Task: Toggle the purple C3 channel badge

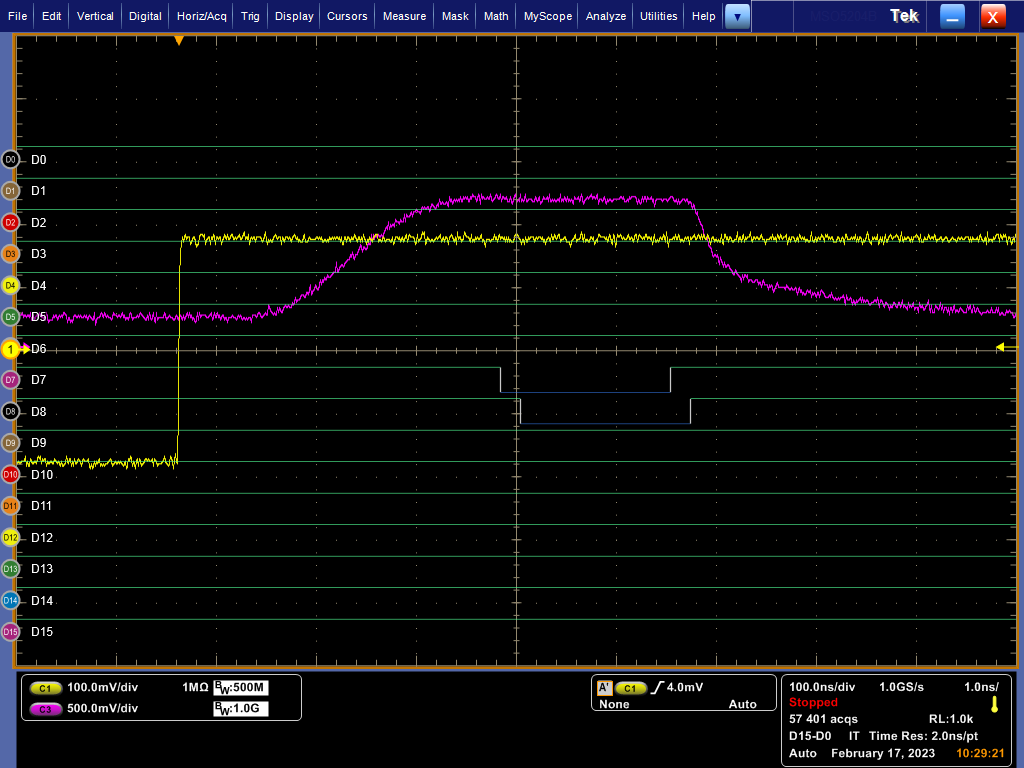Action: point(45,708)
